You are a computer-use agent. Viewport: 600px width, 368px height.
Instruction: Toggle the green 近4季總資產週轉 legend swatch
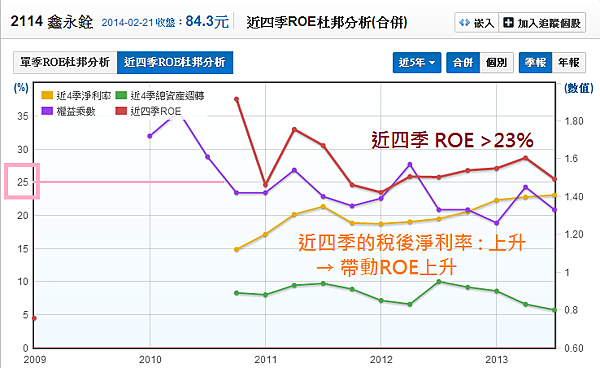point(121,95)
